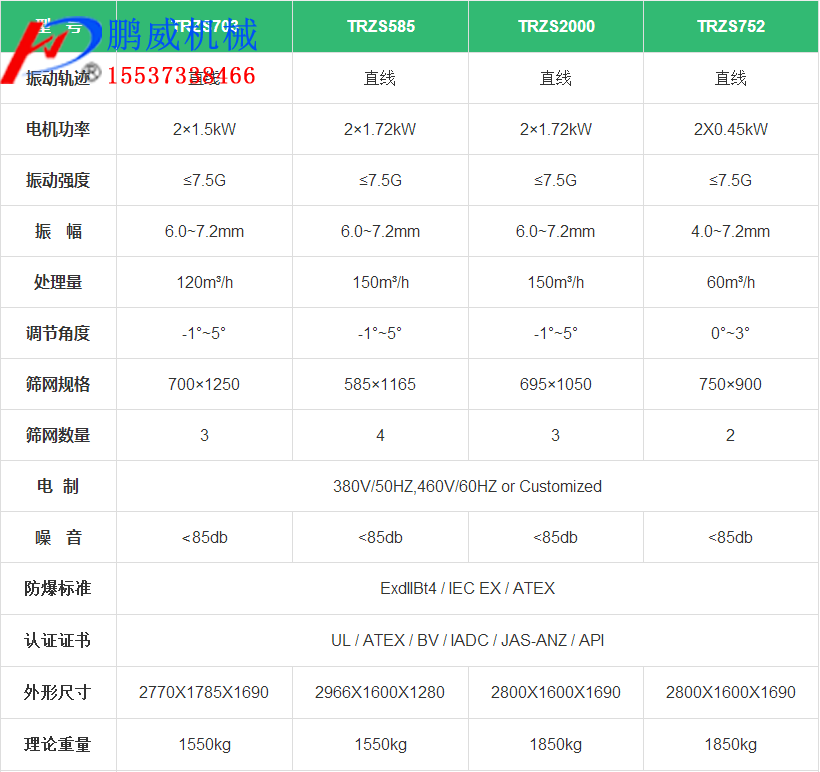Select the 2966X1600X1280 dimension cell

380,692
